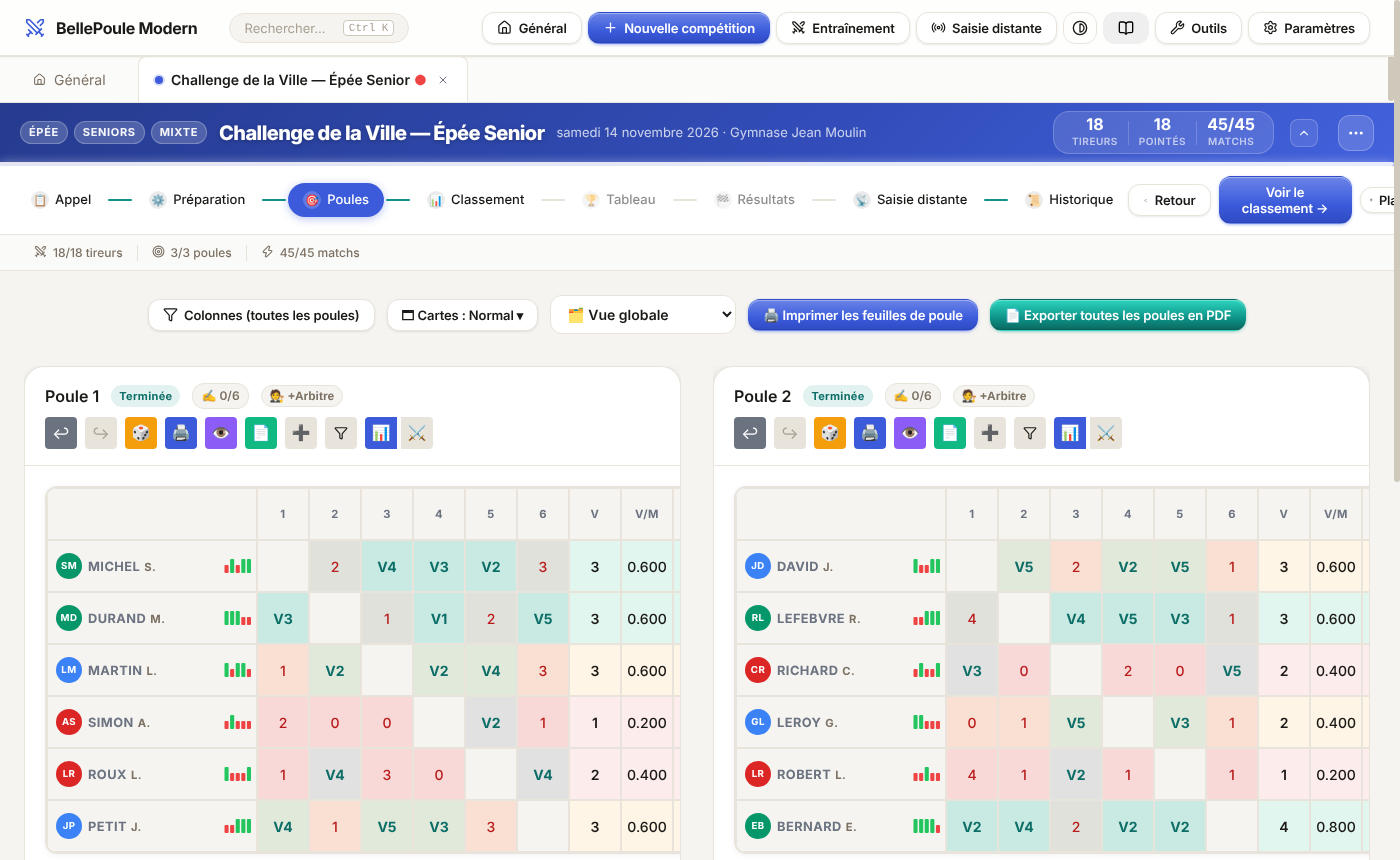1400x860 pixels.
Task: Click the Rechercher search field
Action: click(319, 28)
